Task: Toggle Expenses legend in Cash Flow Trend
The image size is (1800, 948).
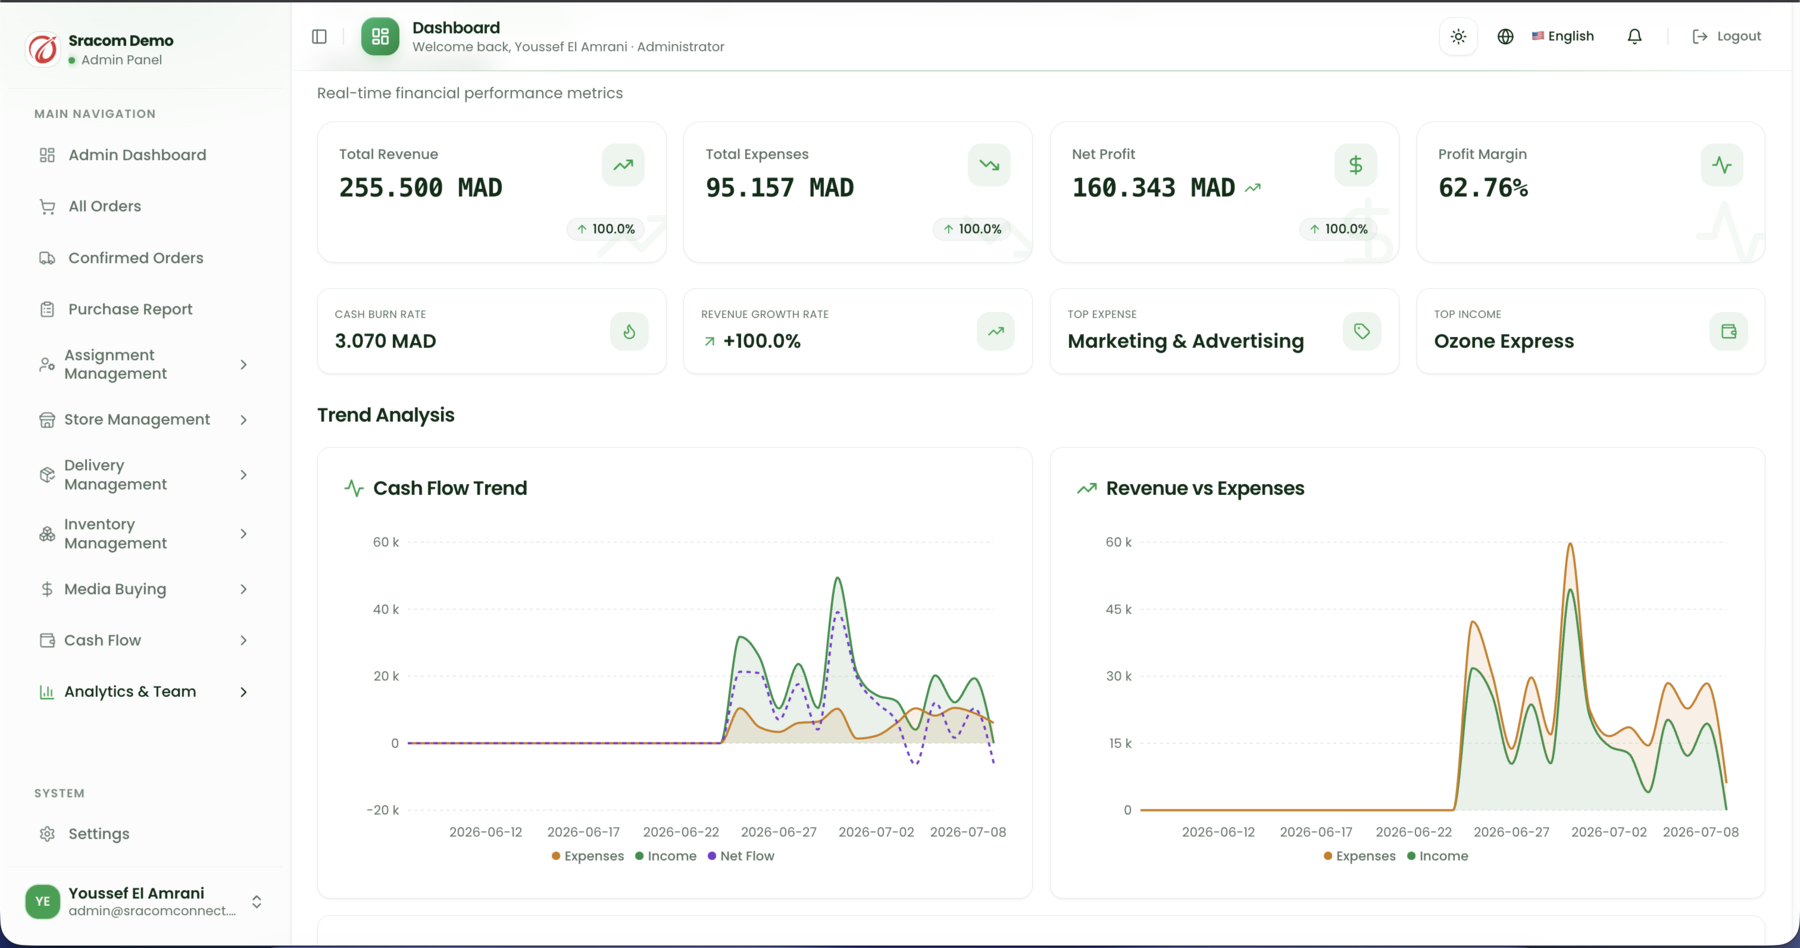Action: point(588,857)
